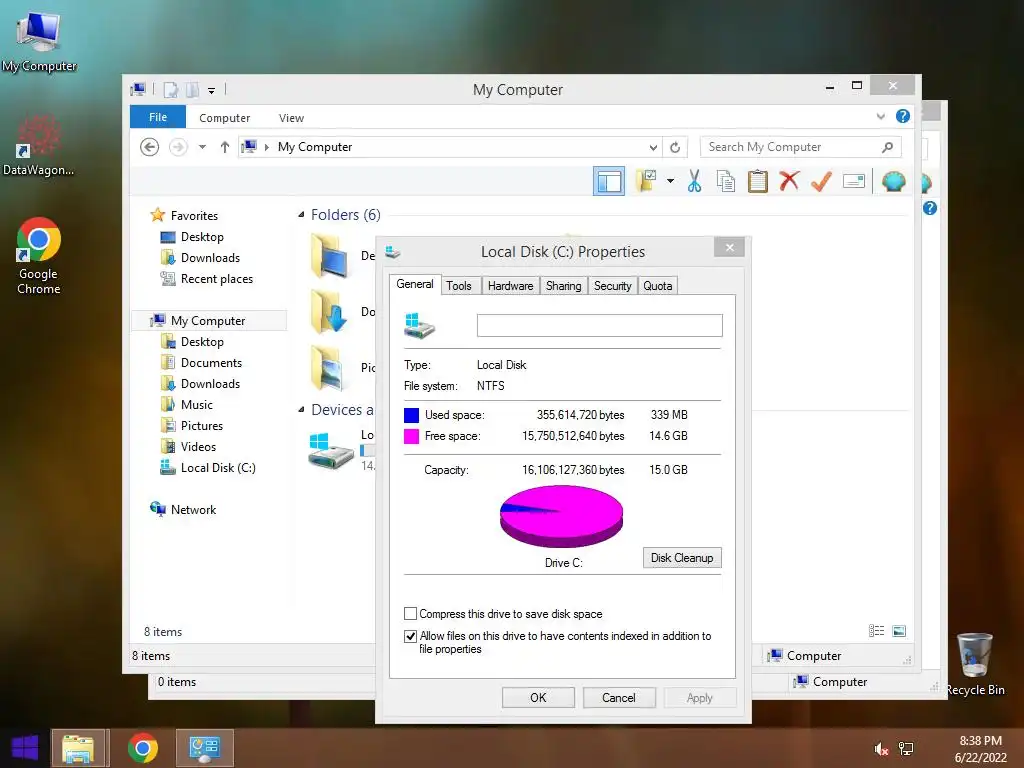
Task: Open dropdown arrow beside folder options icon
Action: (x=670, y=181)
